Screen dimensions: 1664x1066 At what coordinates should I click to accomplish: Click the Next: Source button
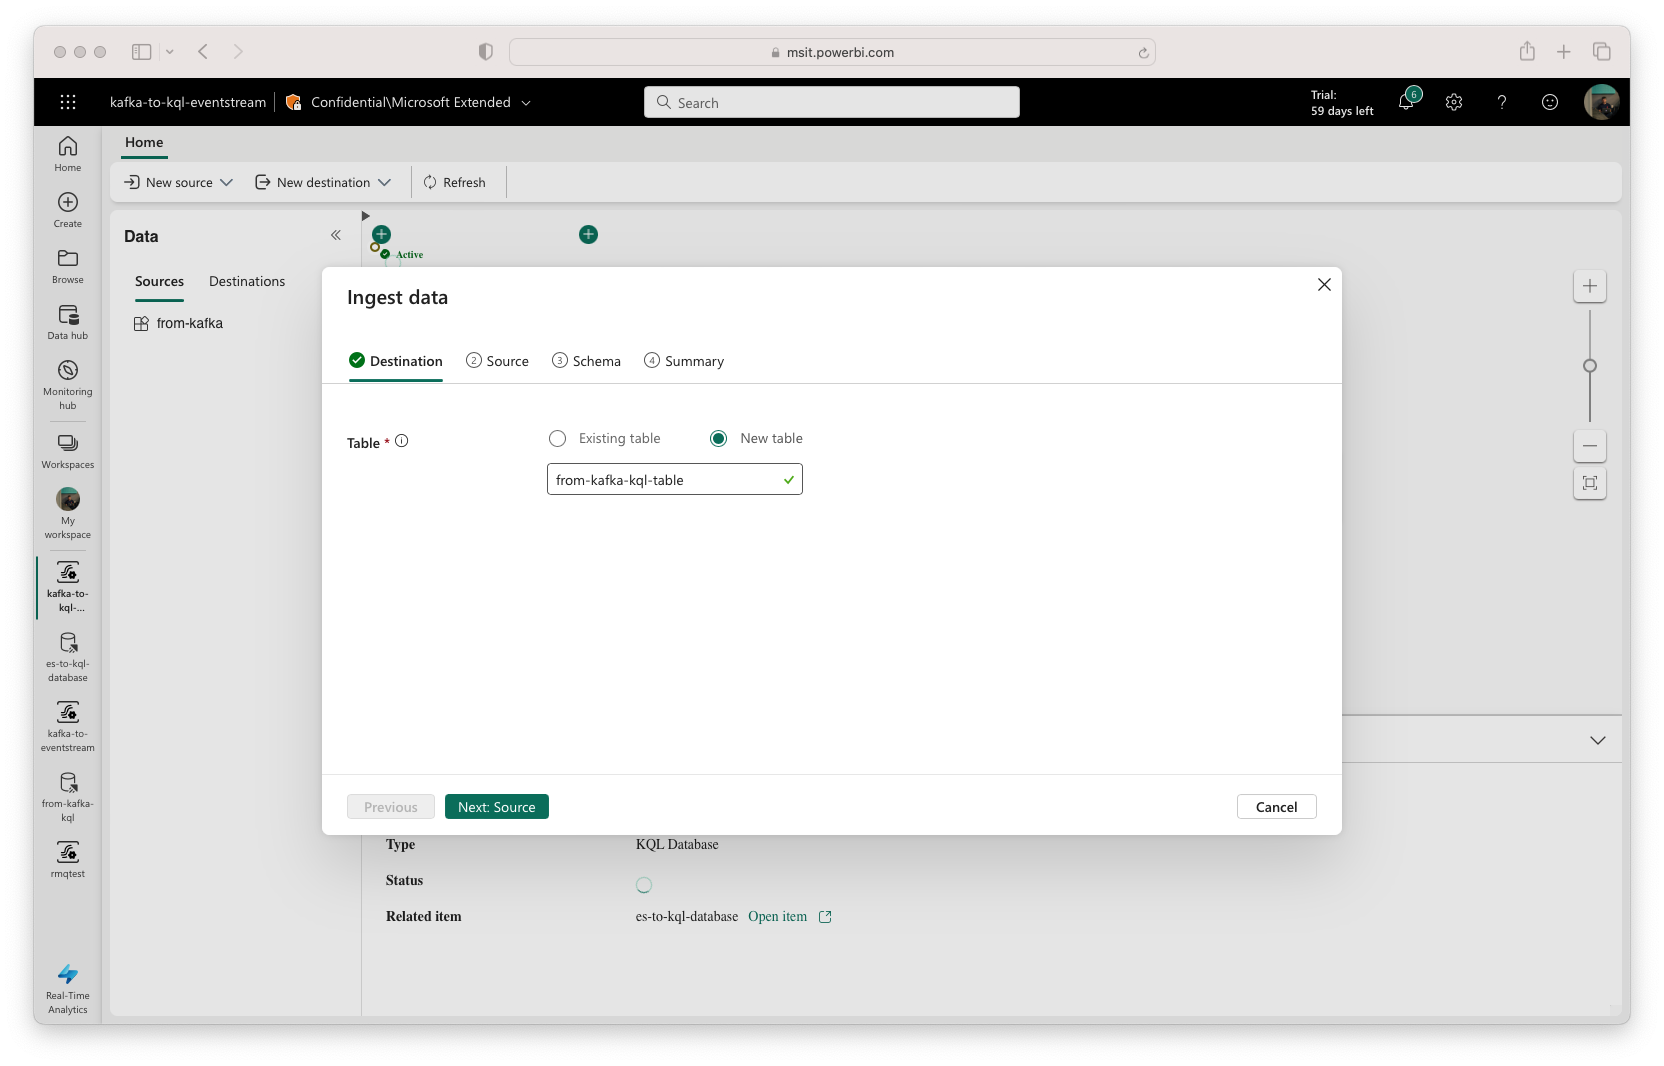(496, 806)
